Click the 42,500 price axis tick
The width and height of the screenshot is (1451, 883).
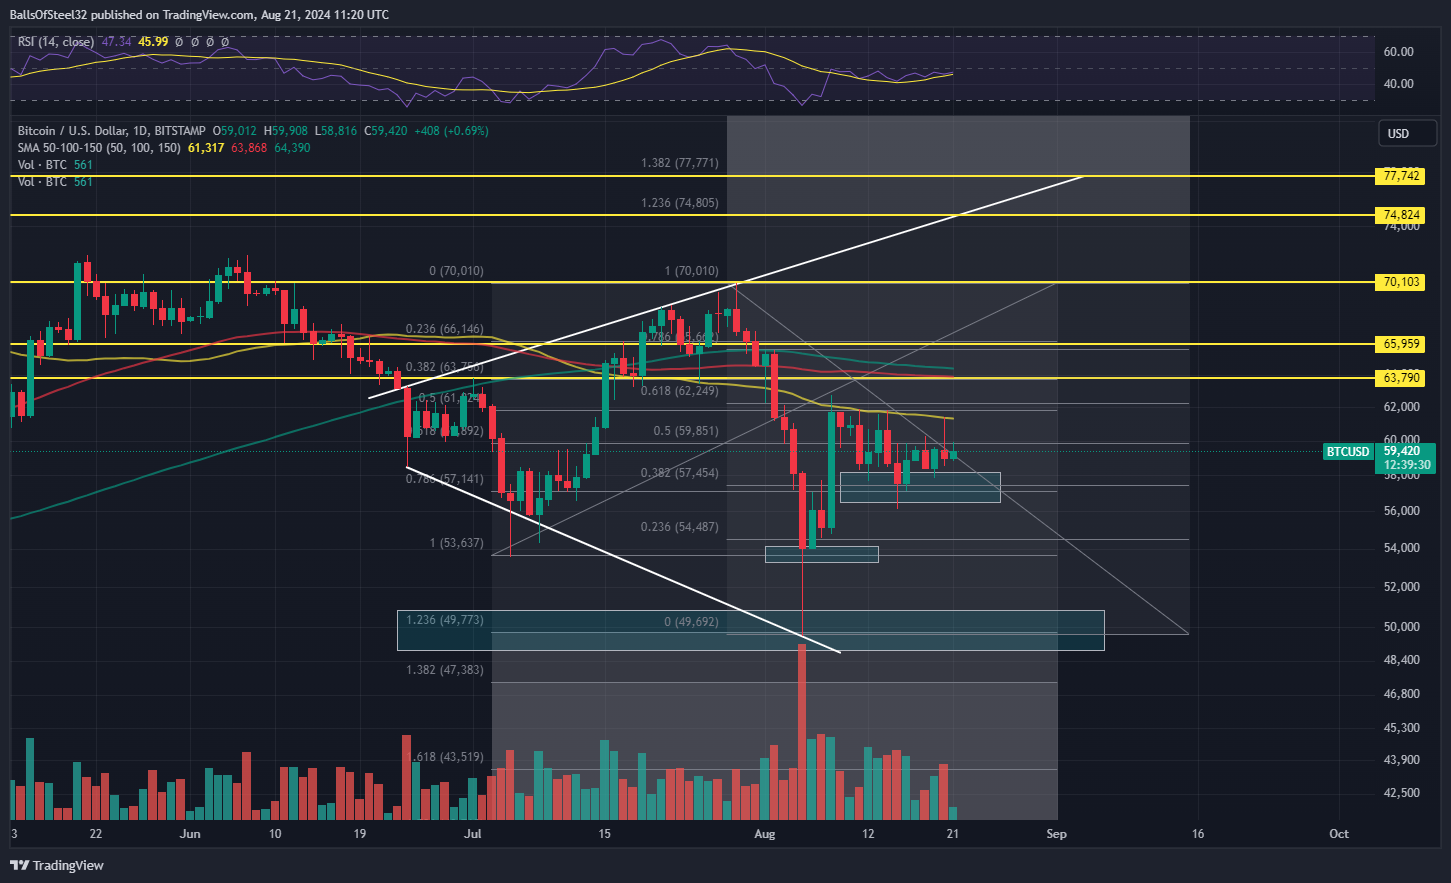coord(1402,793)
